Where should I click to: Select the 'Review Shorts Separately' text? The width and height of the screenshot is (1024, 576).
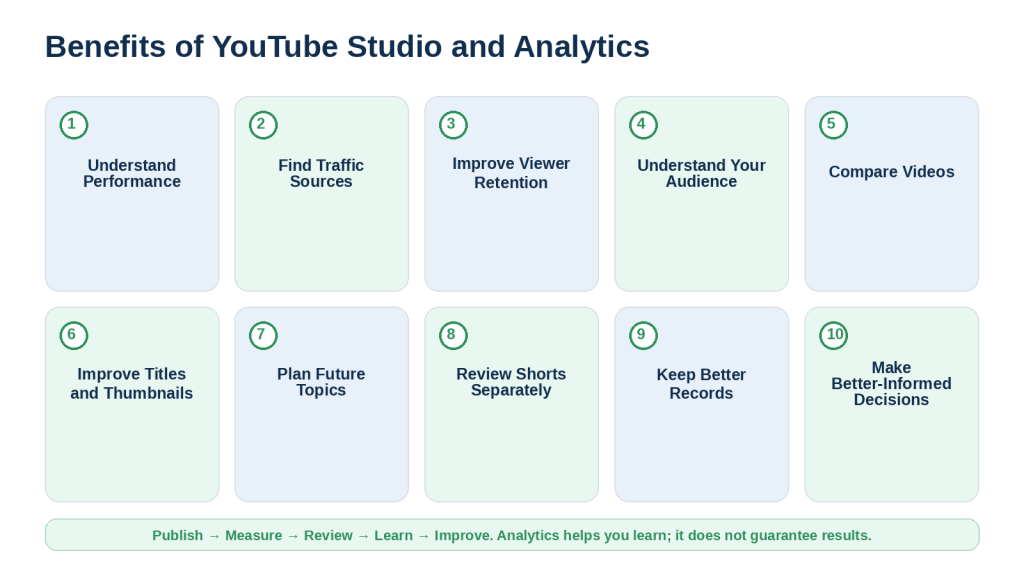(511, 382)
